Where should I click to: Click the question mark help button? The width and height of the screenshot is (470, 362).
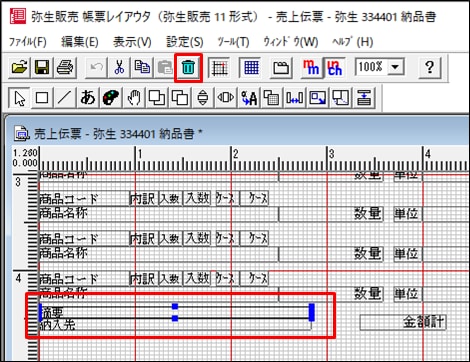(x=429, y=68)
